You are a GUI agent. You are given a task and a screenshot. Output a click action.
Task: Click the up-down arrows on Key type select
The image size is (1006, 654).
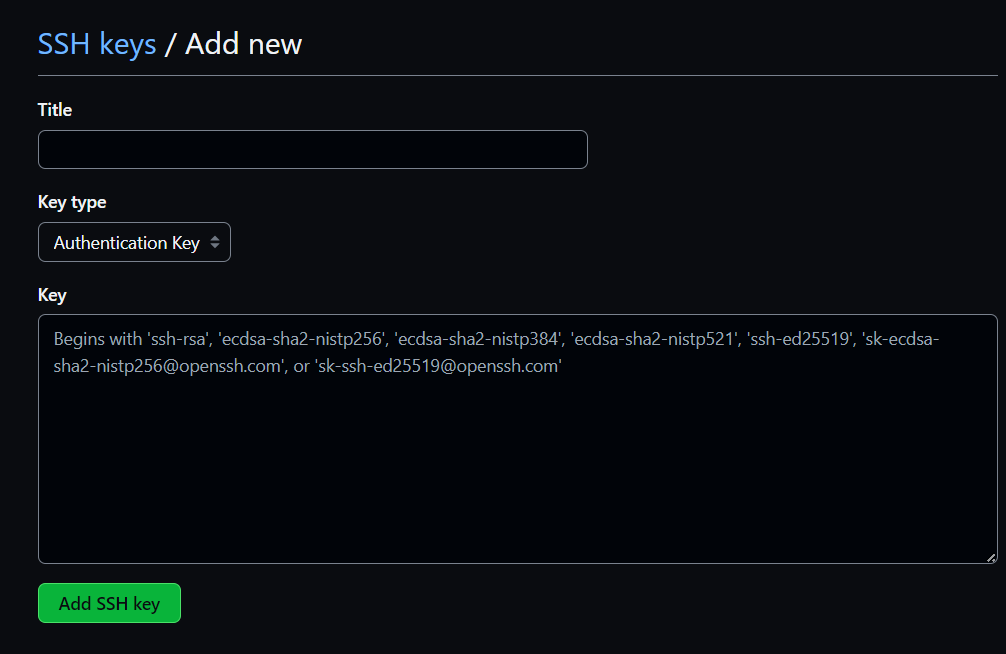click(x=215, y=243)
